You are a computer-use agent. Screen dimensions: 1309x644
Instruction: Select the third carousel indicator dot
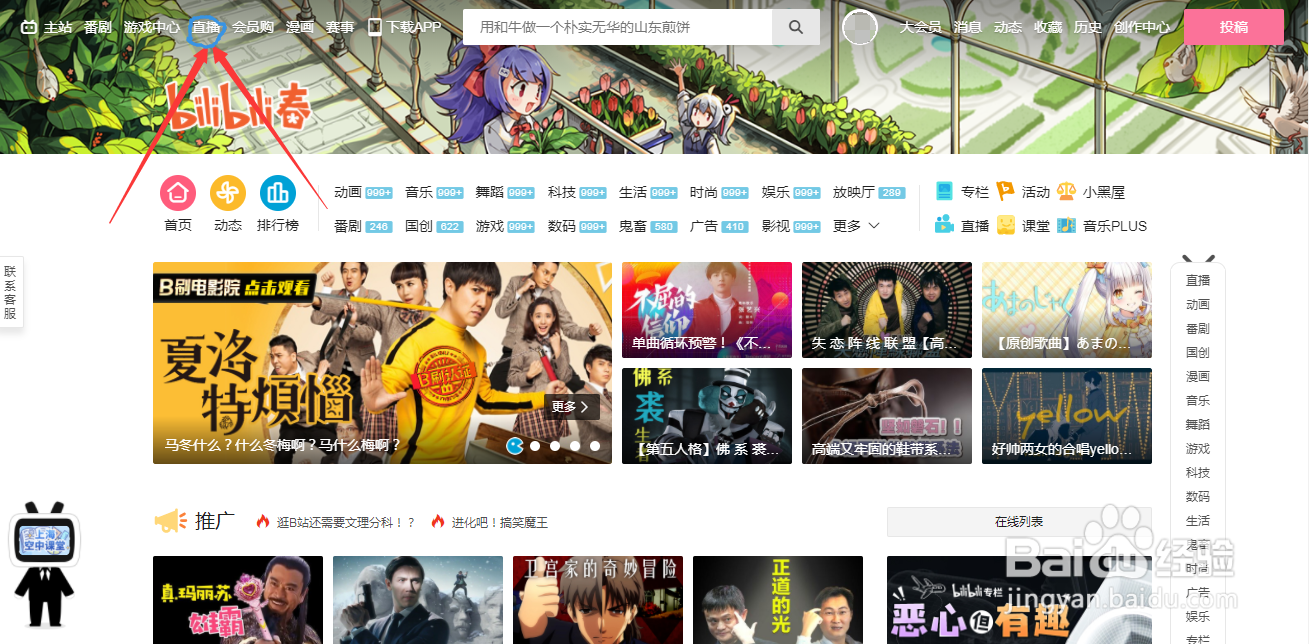click(555, 446)
